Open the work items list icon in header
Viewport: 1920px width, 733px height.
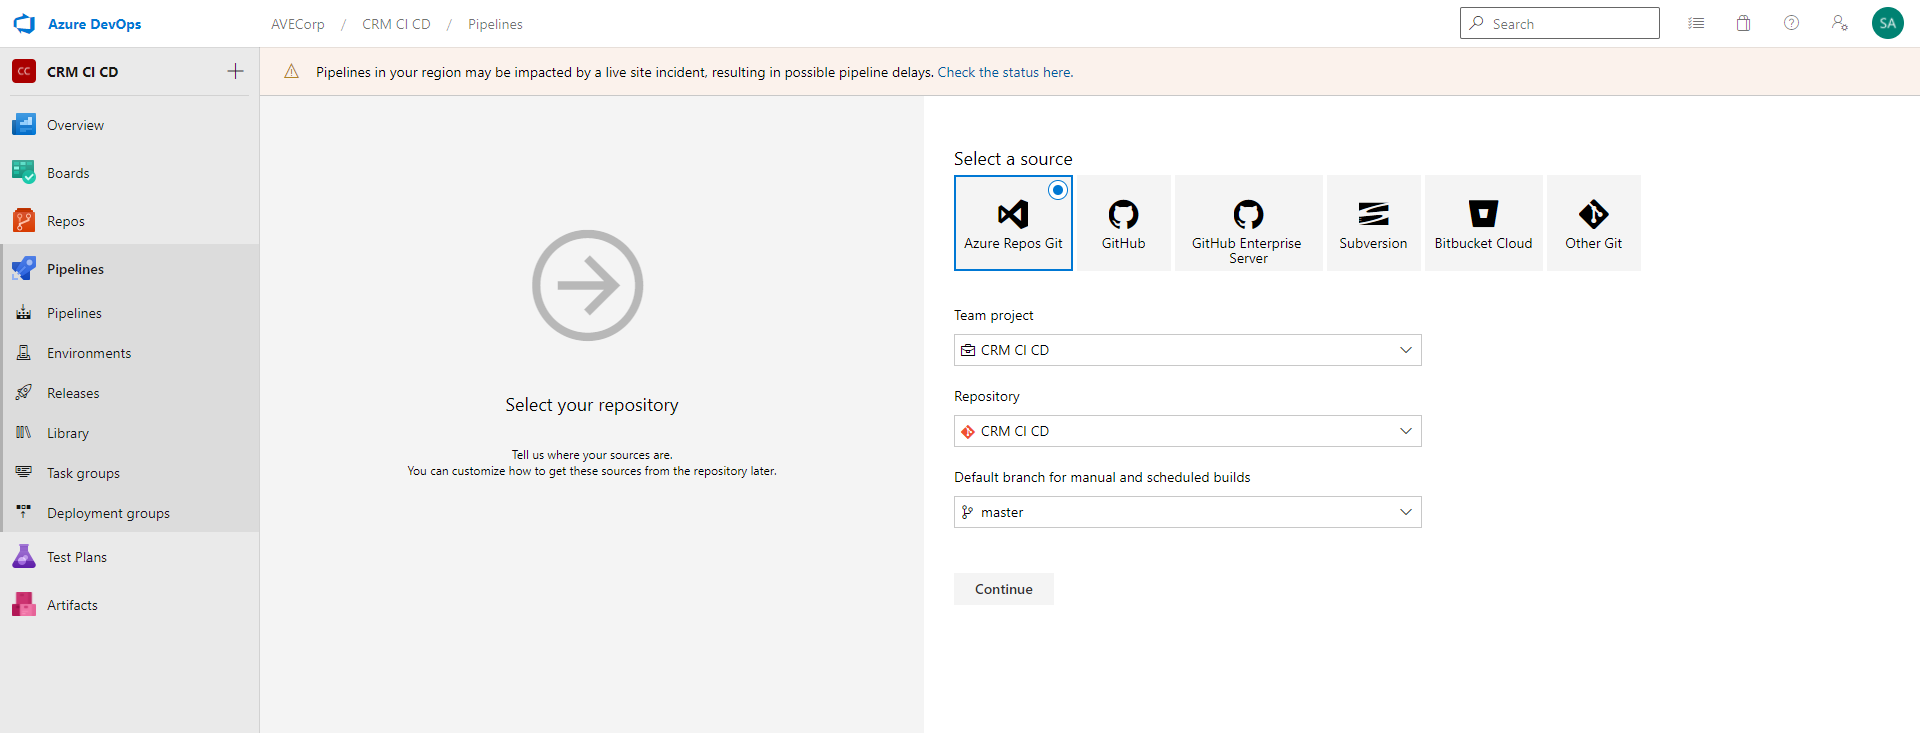pyautogui.click(x=1696, y=23)
